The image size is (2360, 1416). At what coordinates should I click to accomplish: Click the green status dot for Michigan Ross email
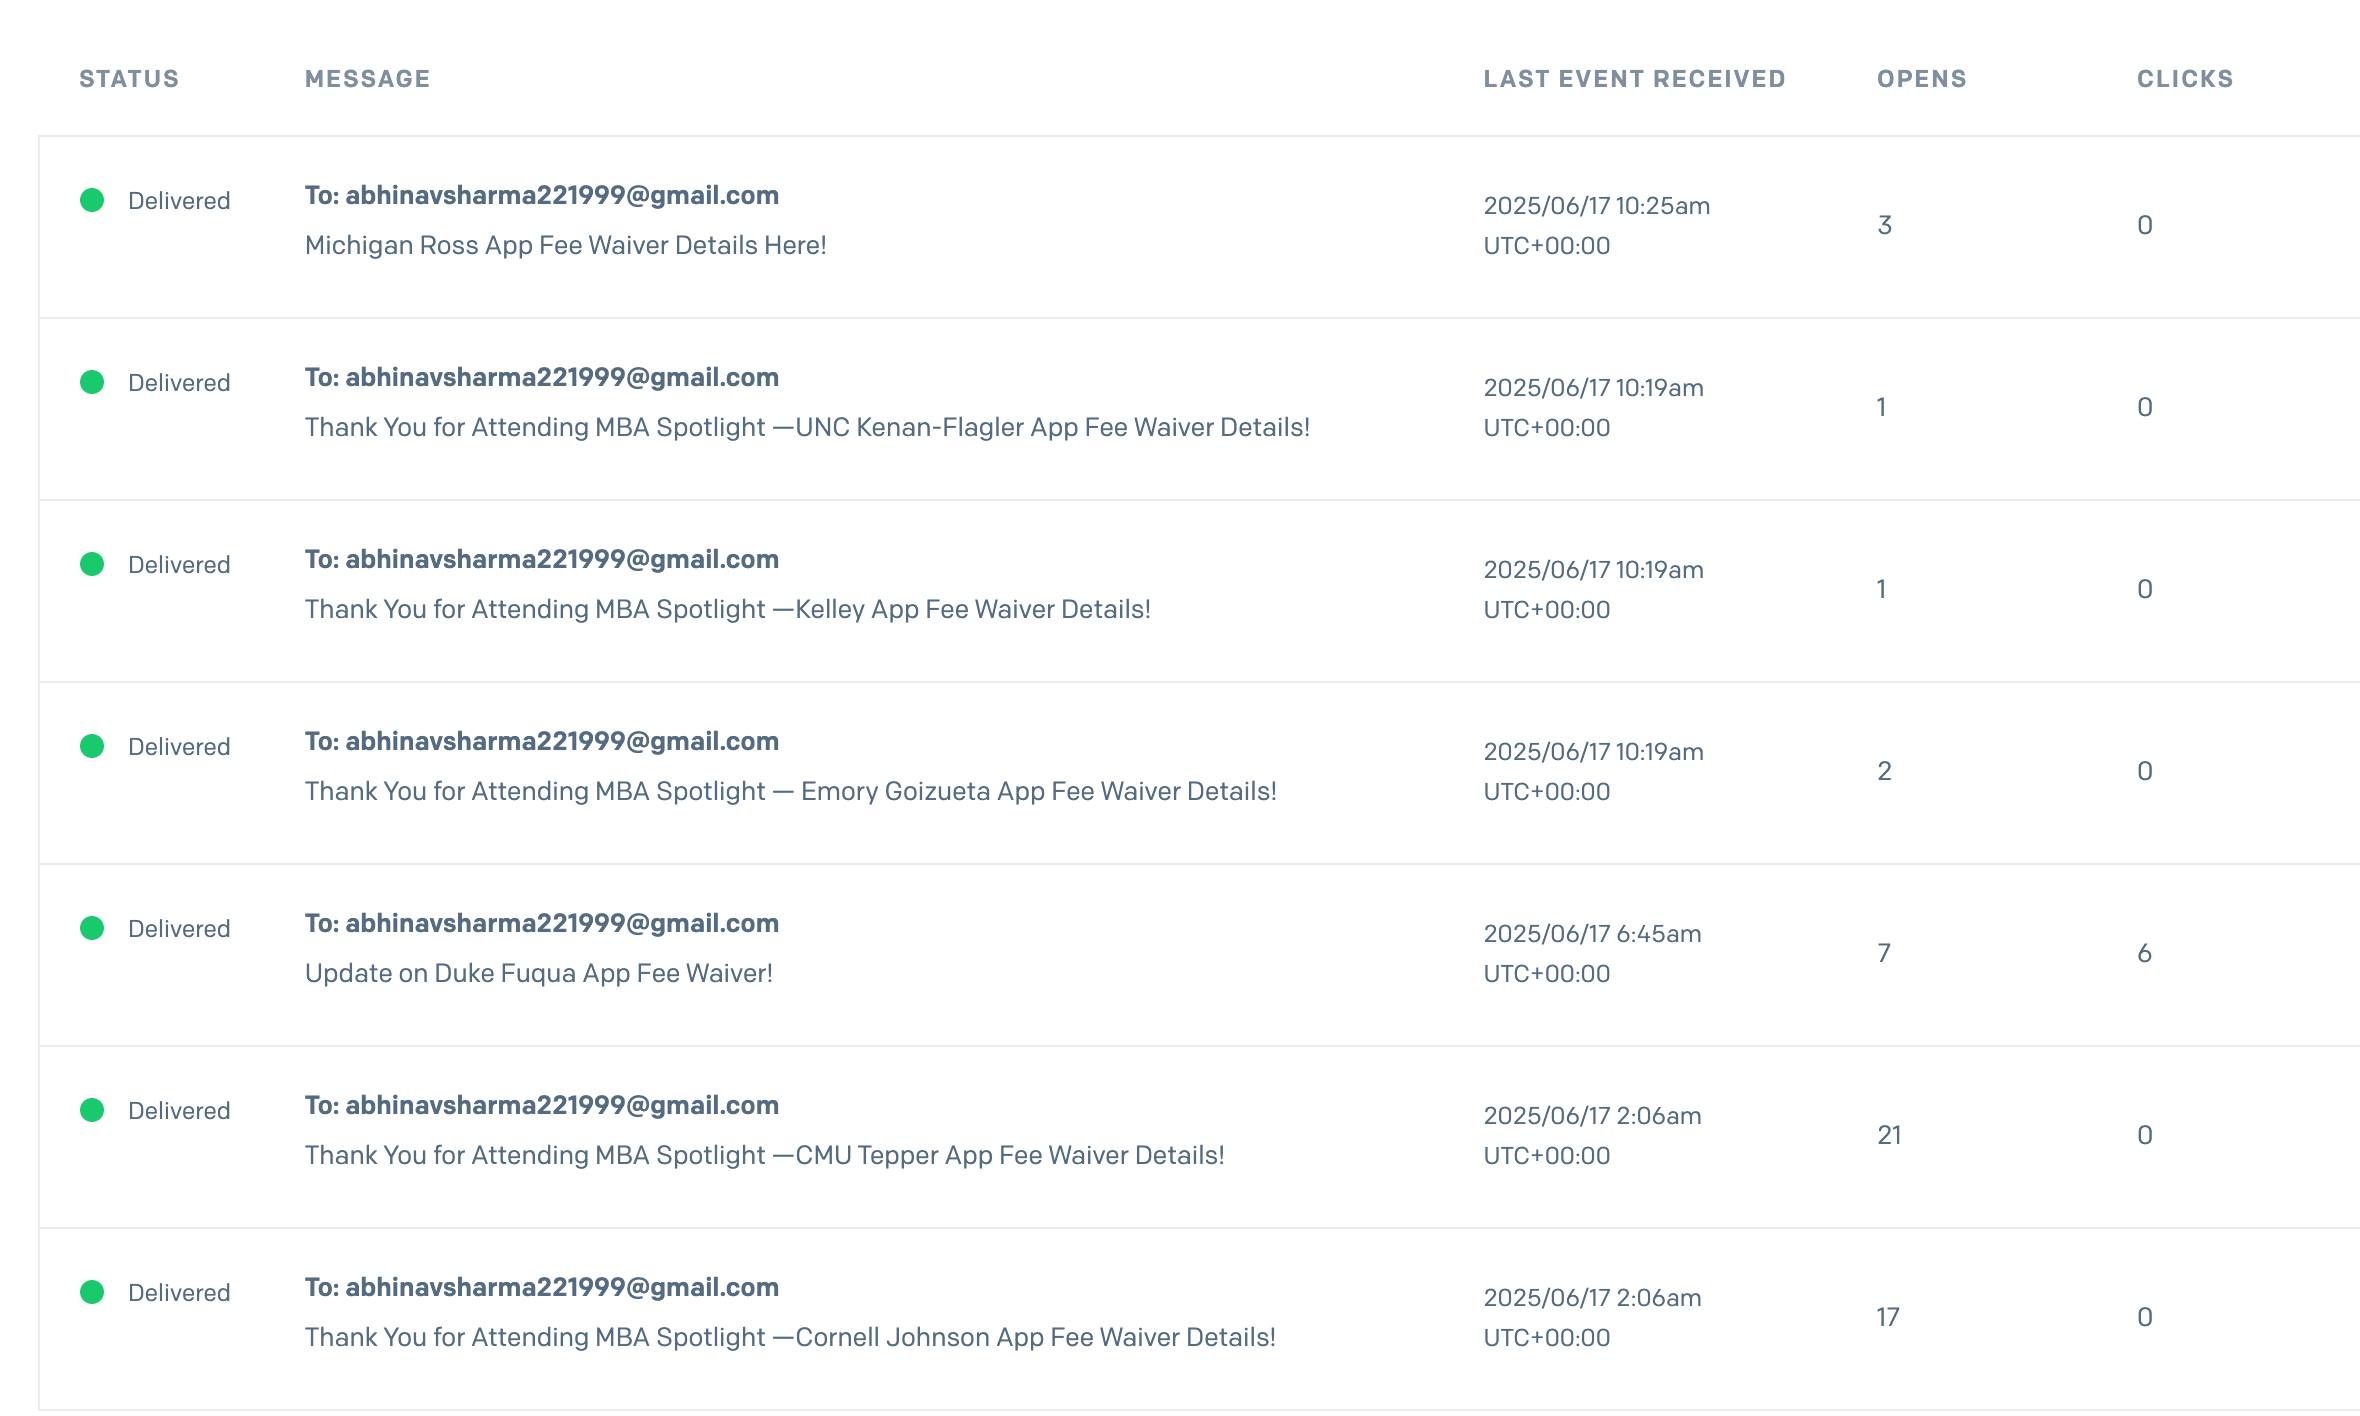pos(92,200)
